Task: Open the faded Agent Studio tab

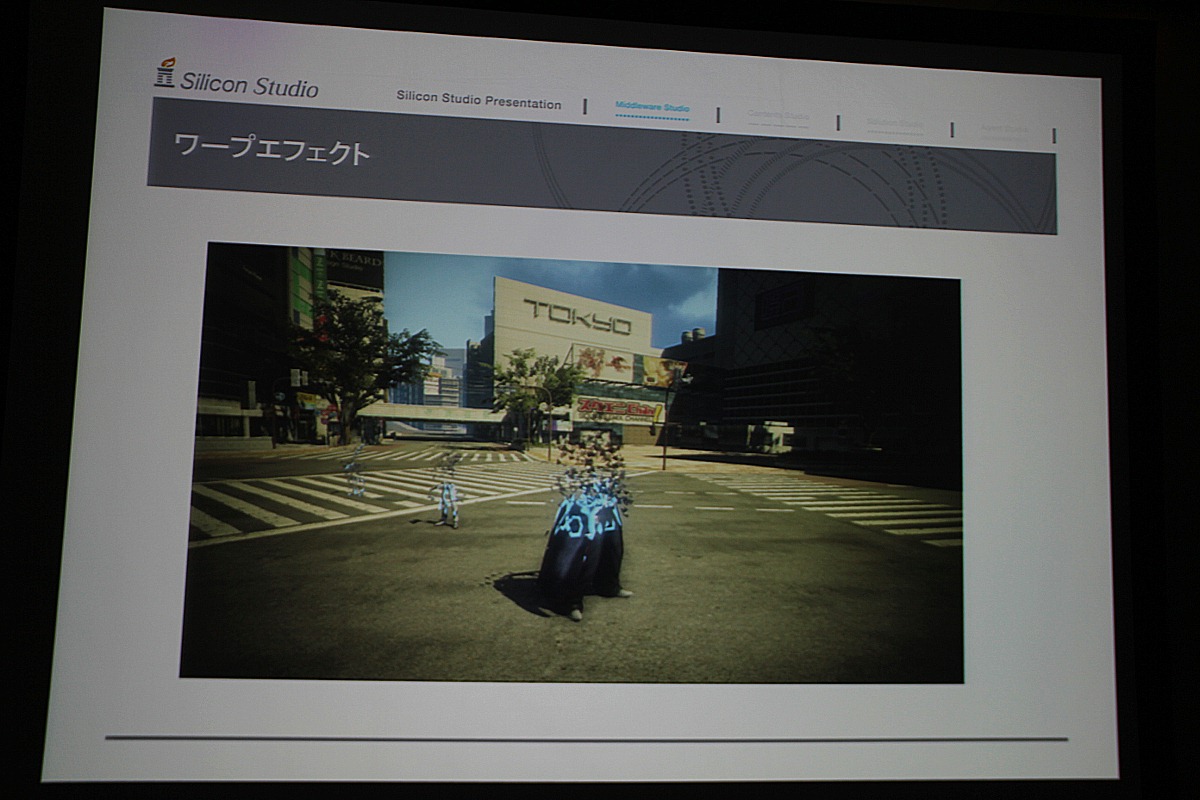Action: [x=1004, y=129]
